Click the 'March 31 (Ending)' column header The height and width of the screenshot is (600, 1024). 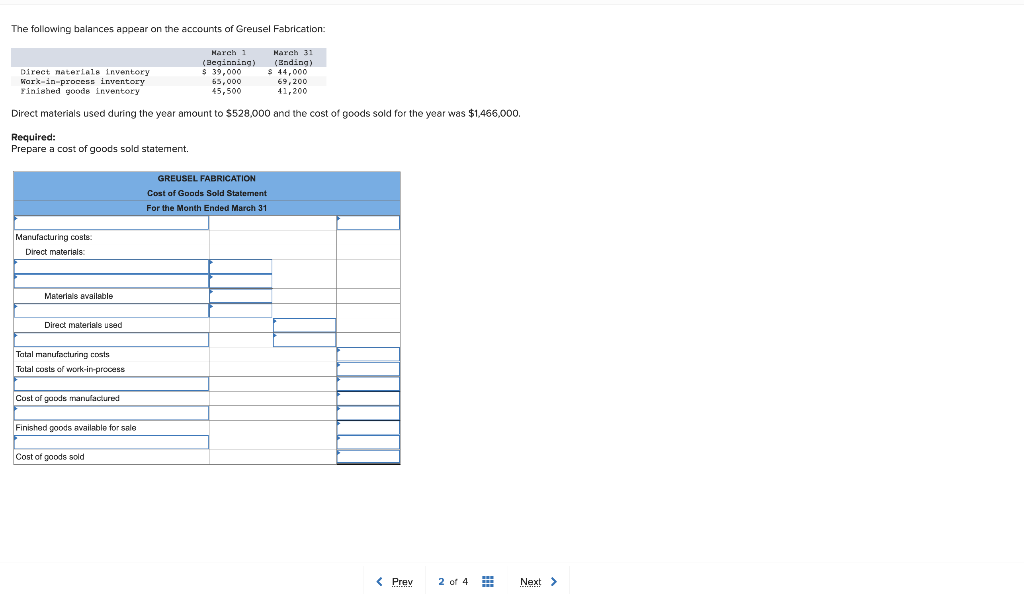293,57
